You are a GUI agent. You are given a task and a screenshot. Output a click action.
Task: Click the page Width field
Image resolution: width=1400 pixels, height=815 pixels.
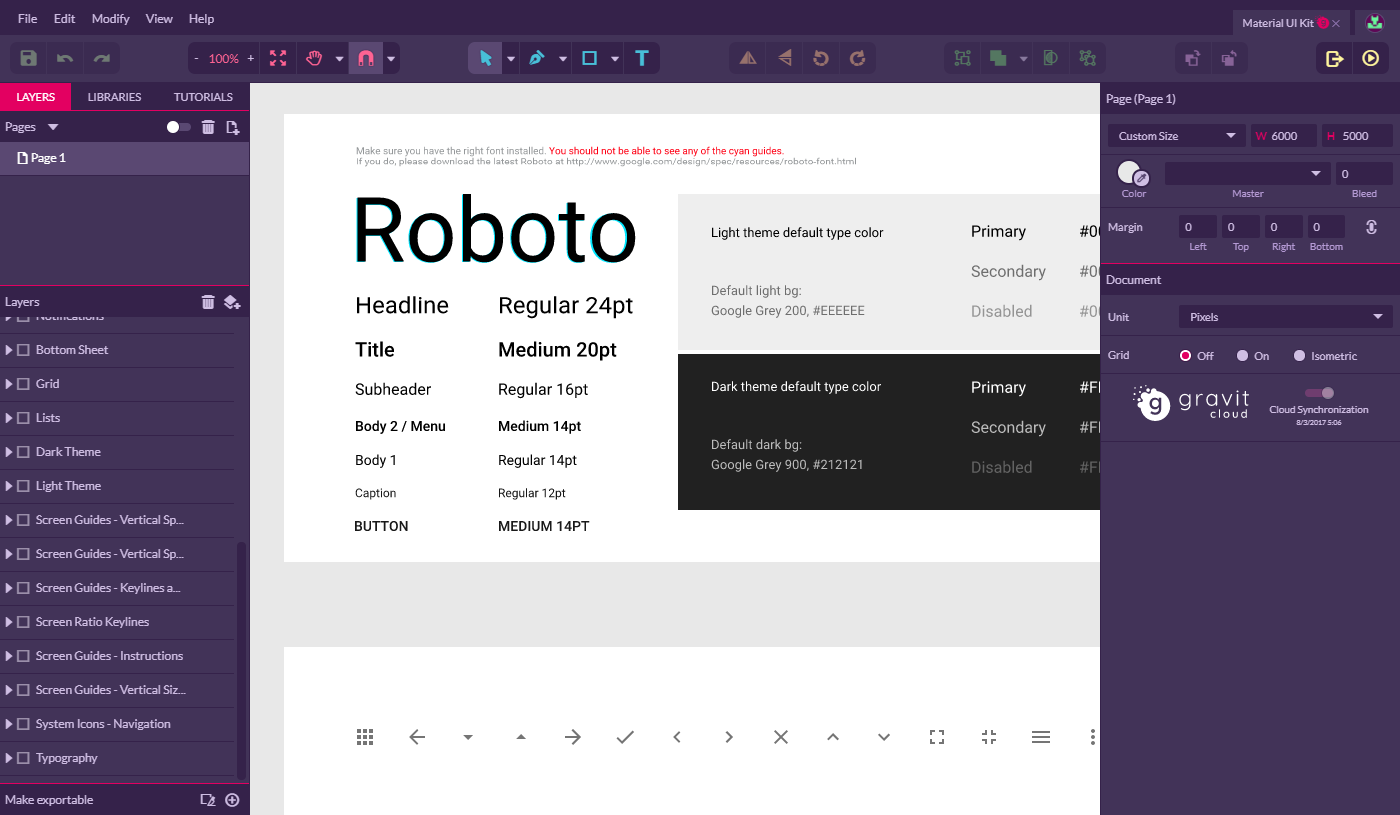(1284, 136)
